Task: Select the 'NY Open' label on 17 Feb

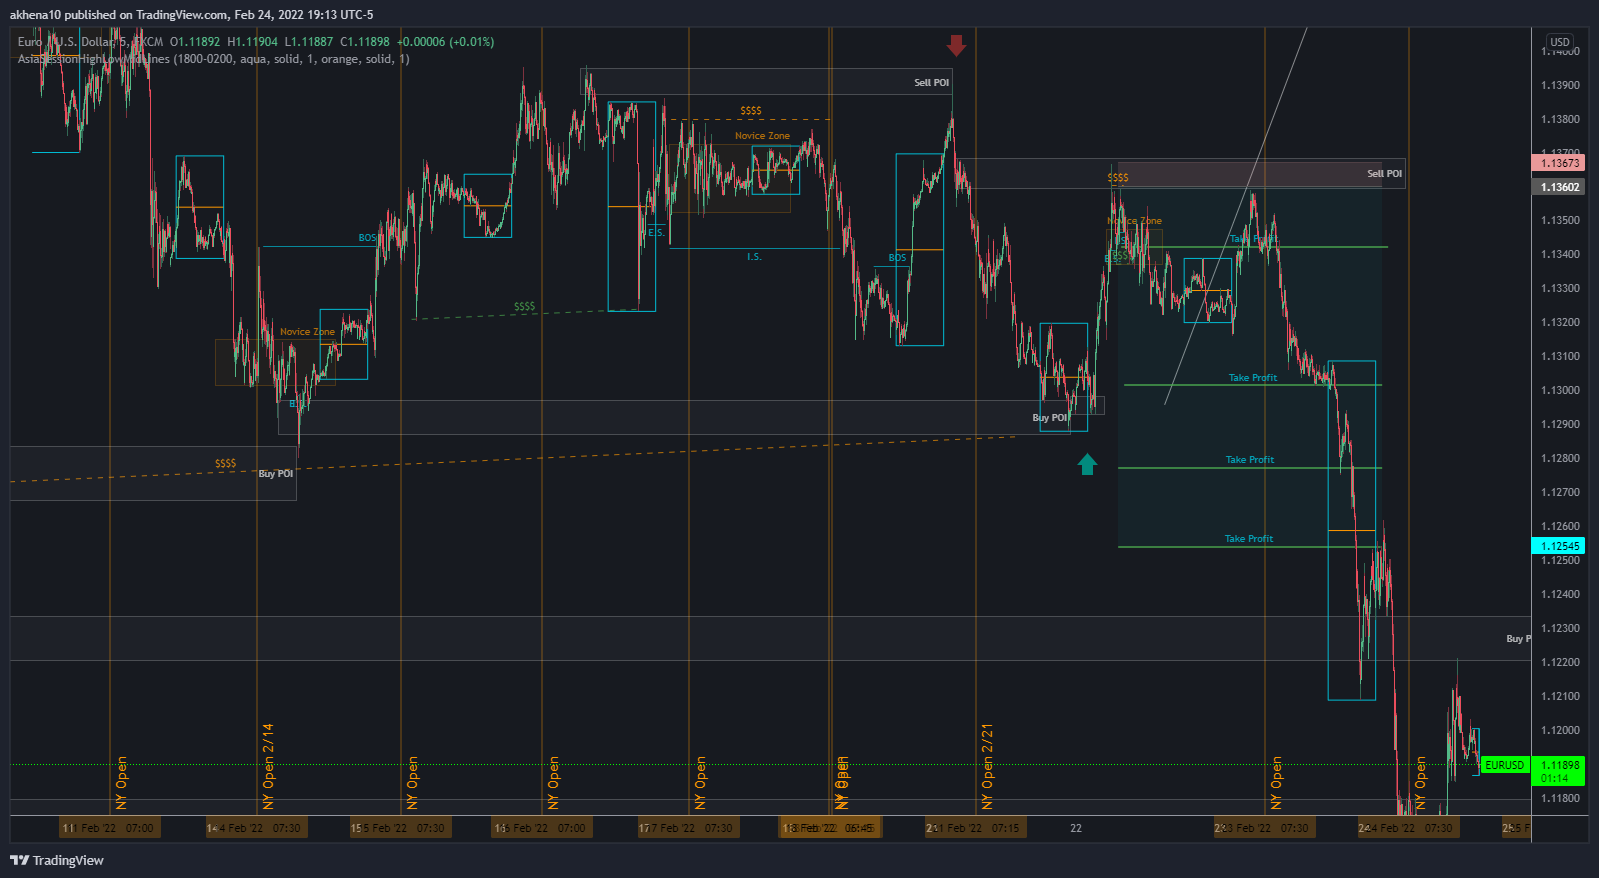Action: click(x=700, y=783)
